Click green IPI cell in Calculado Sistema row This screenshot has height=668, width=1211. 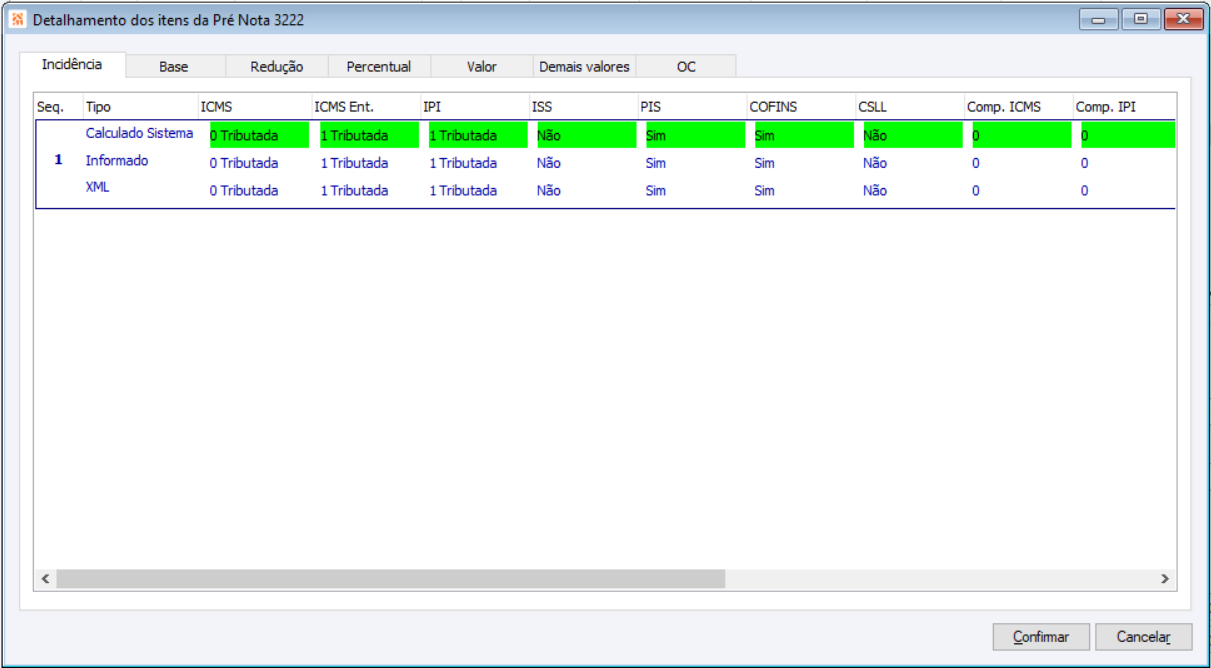tap(477, 135)
